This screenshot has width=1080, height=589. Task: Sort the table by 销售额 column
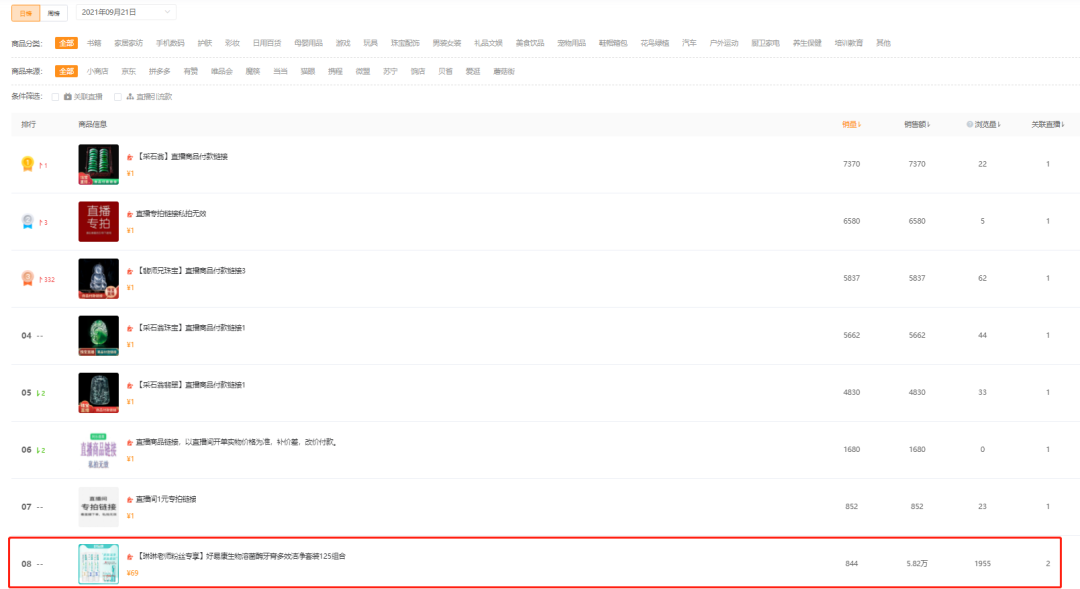[917, 125]
